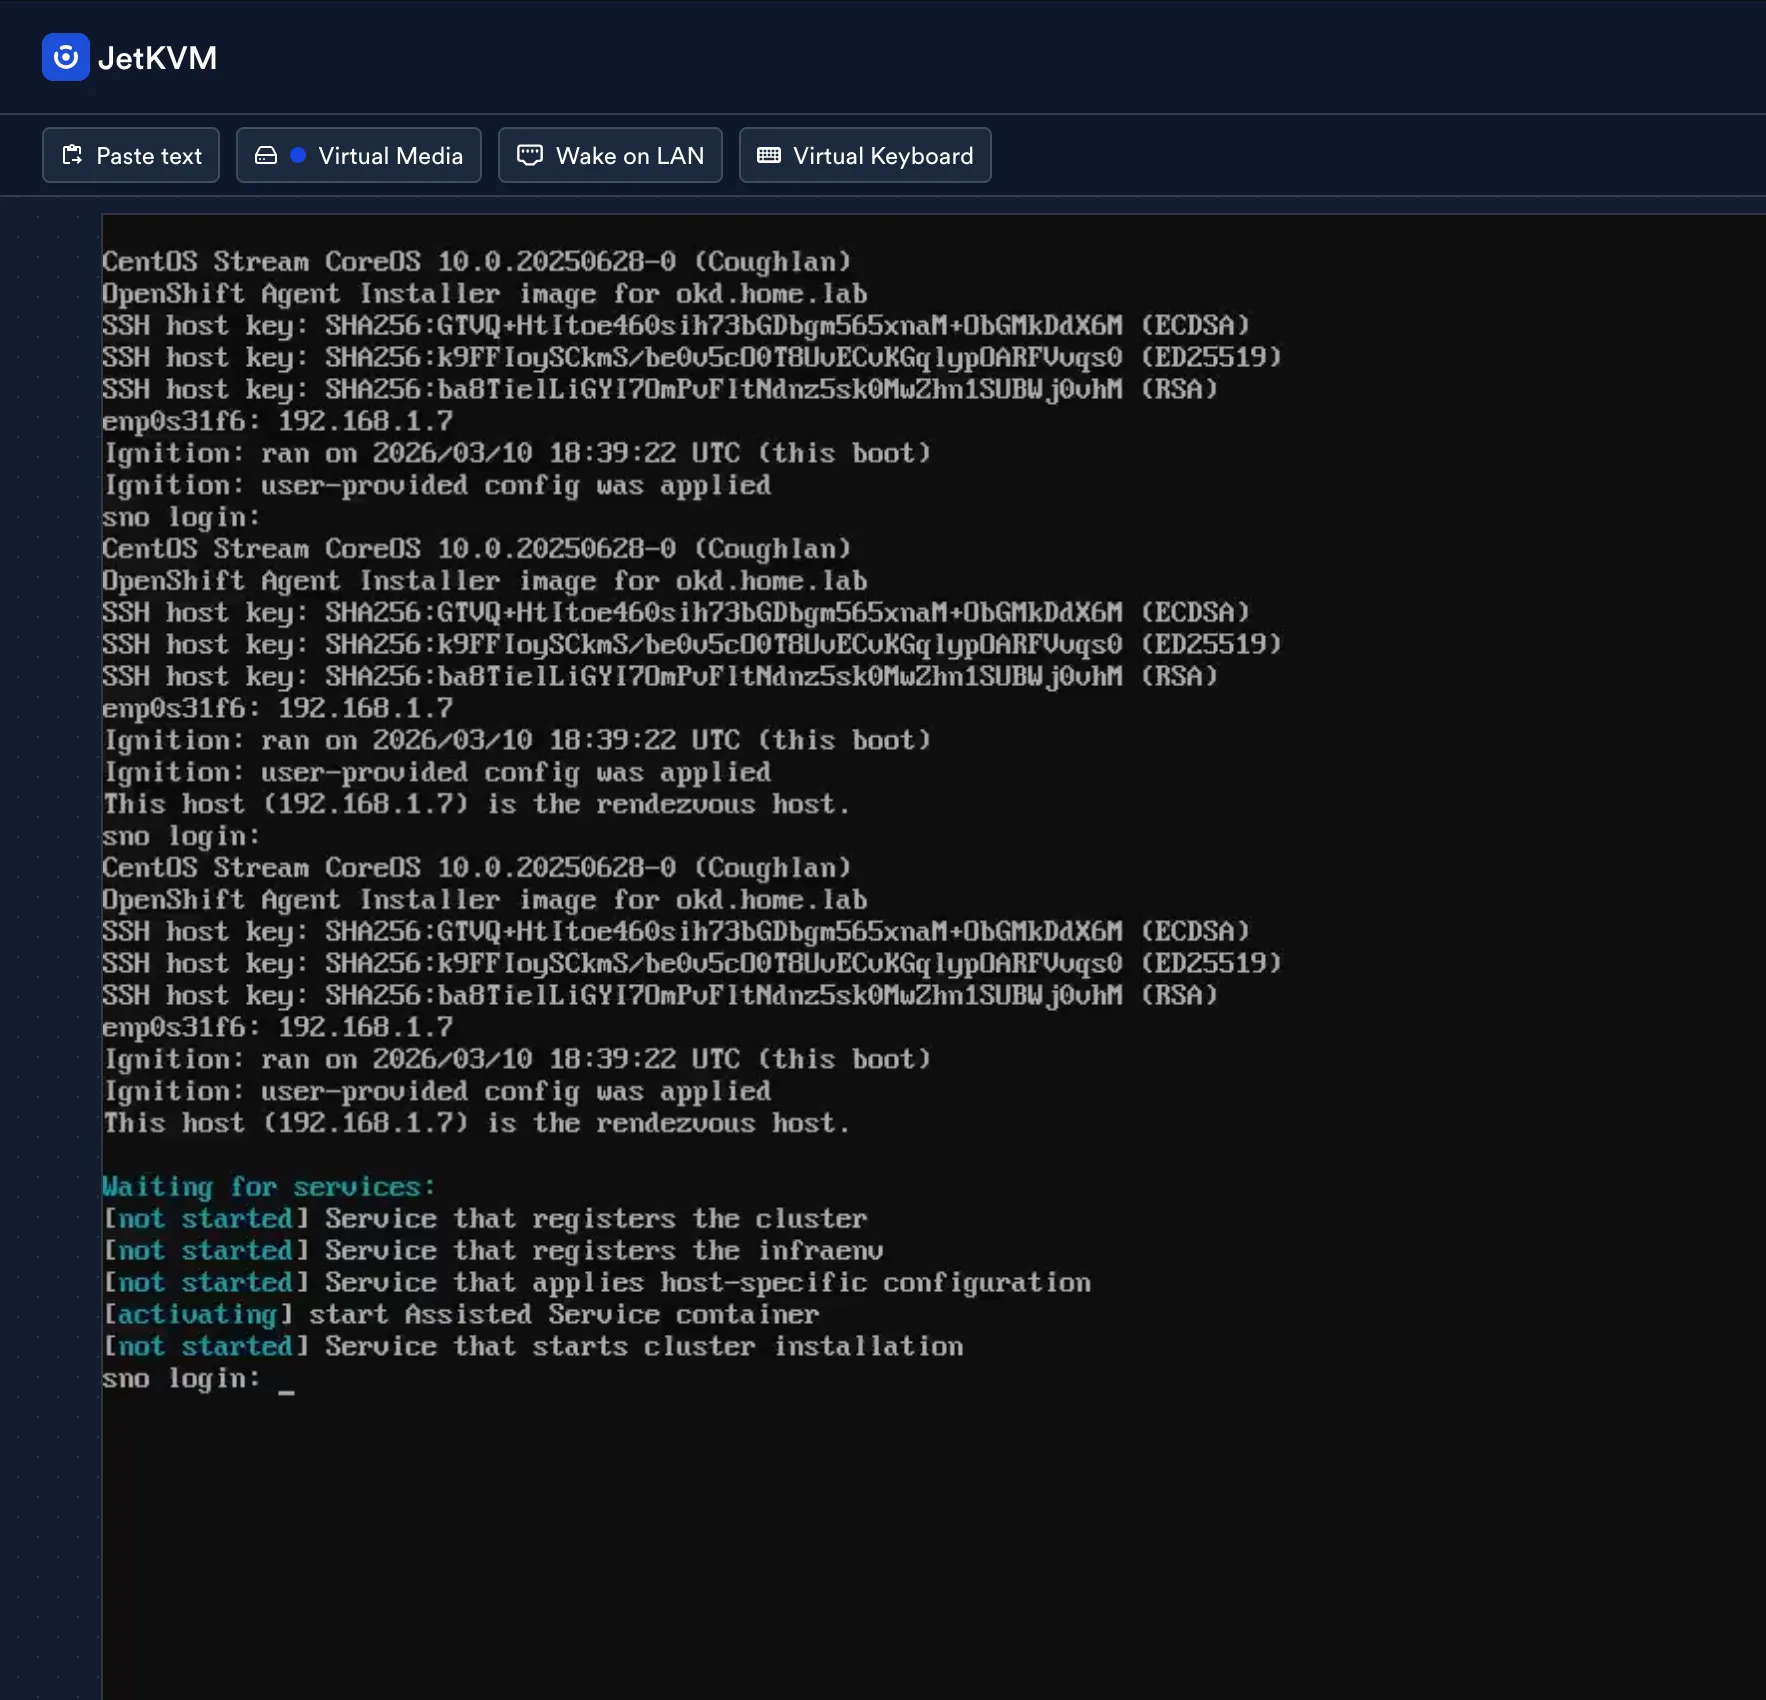The image size is (1766, 1700).
Task: Click the 'Waiting for services:' heading
Action: point(269,1187)
